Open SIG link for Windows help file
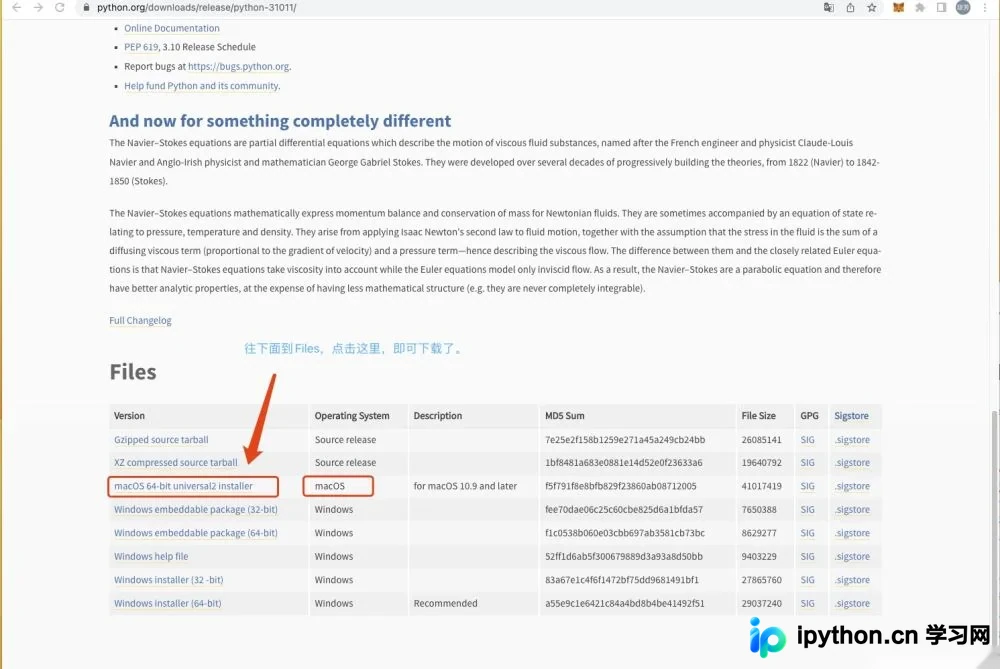The height and width of the screenshot is (669, 1000). pos(807,556)
